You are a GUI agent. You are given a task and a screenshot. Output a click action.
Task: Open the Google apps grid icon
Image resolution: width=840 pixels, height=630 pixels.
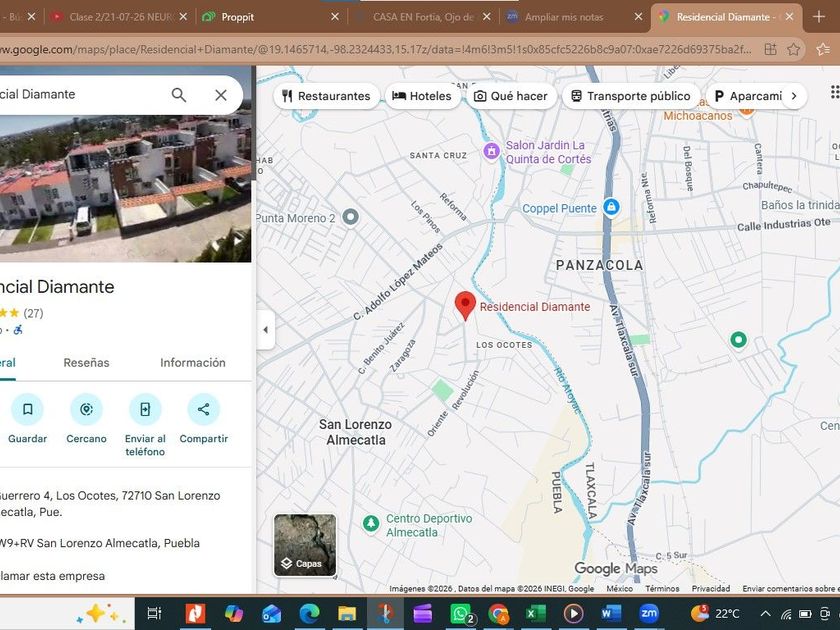(x=835, y=92)
